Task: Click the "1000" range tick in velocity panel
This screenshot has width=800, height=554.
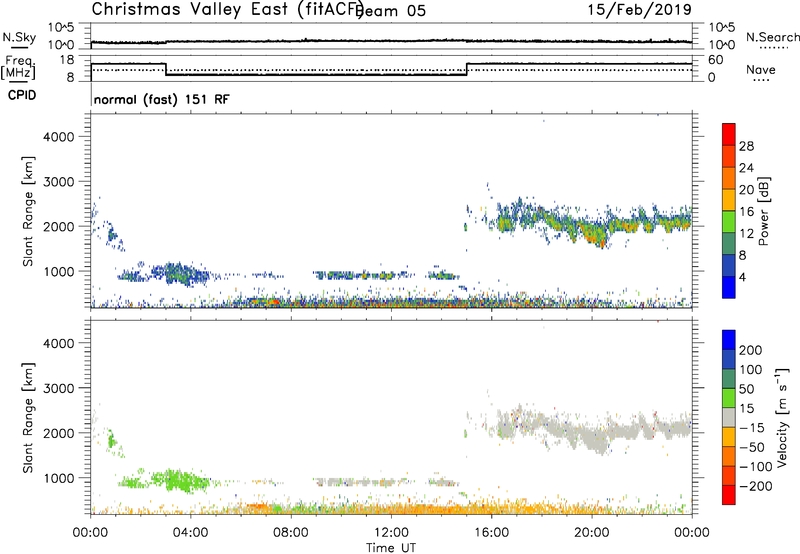Action: 59,478
